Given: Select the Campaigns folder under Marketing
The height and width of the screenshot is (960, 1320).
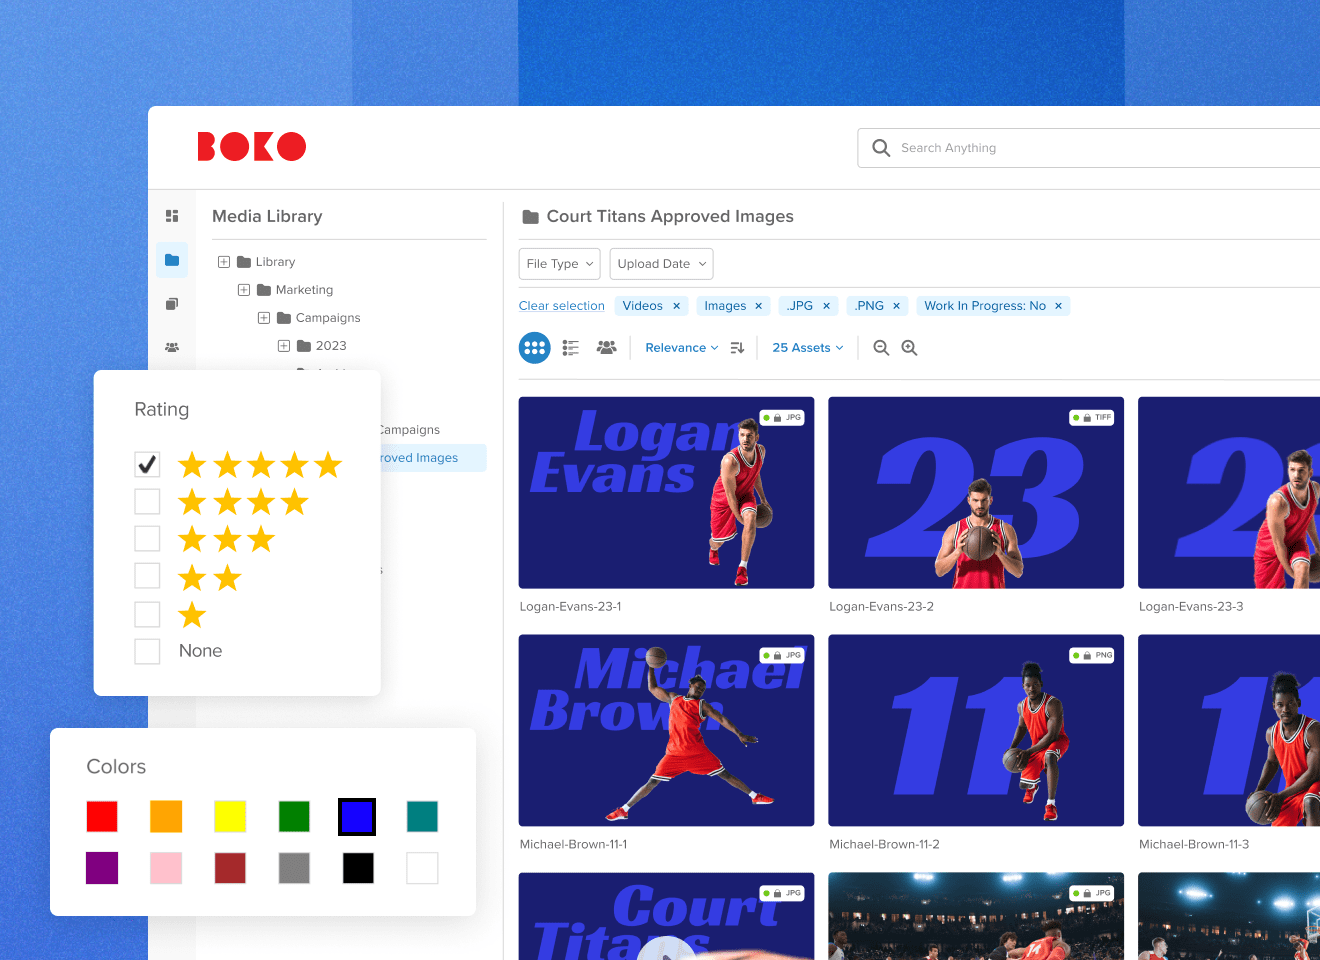Looking at the screenshot, I should [x=318, y=318].
